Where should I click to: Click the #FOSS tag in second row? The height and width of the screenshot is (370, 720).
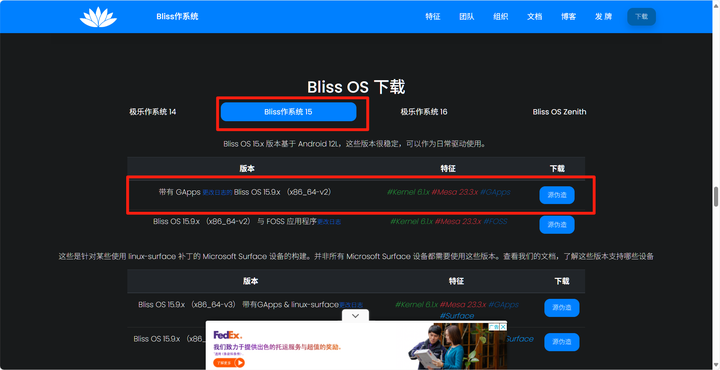(495, 221)
